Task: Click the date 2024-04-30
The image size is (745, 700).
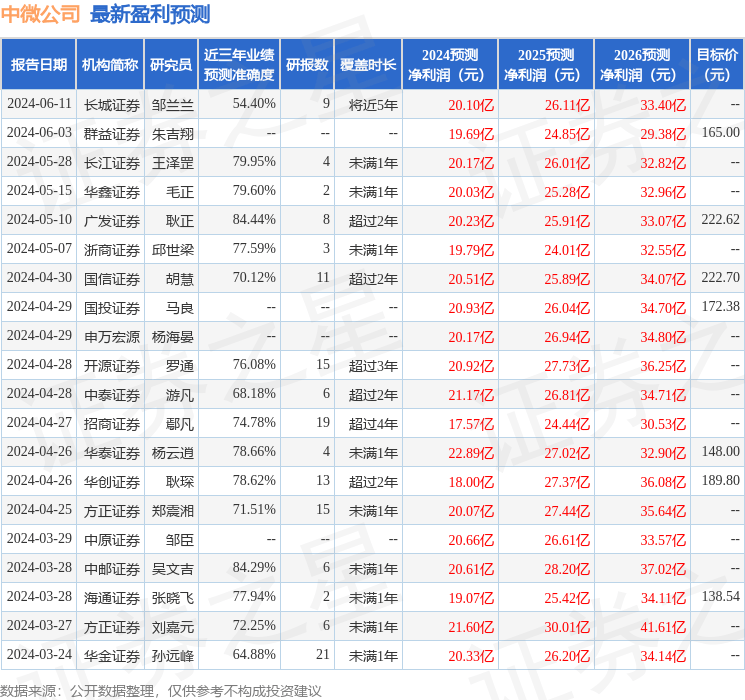Action: point(39,278)
